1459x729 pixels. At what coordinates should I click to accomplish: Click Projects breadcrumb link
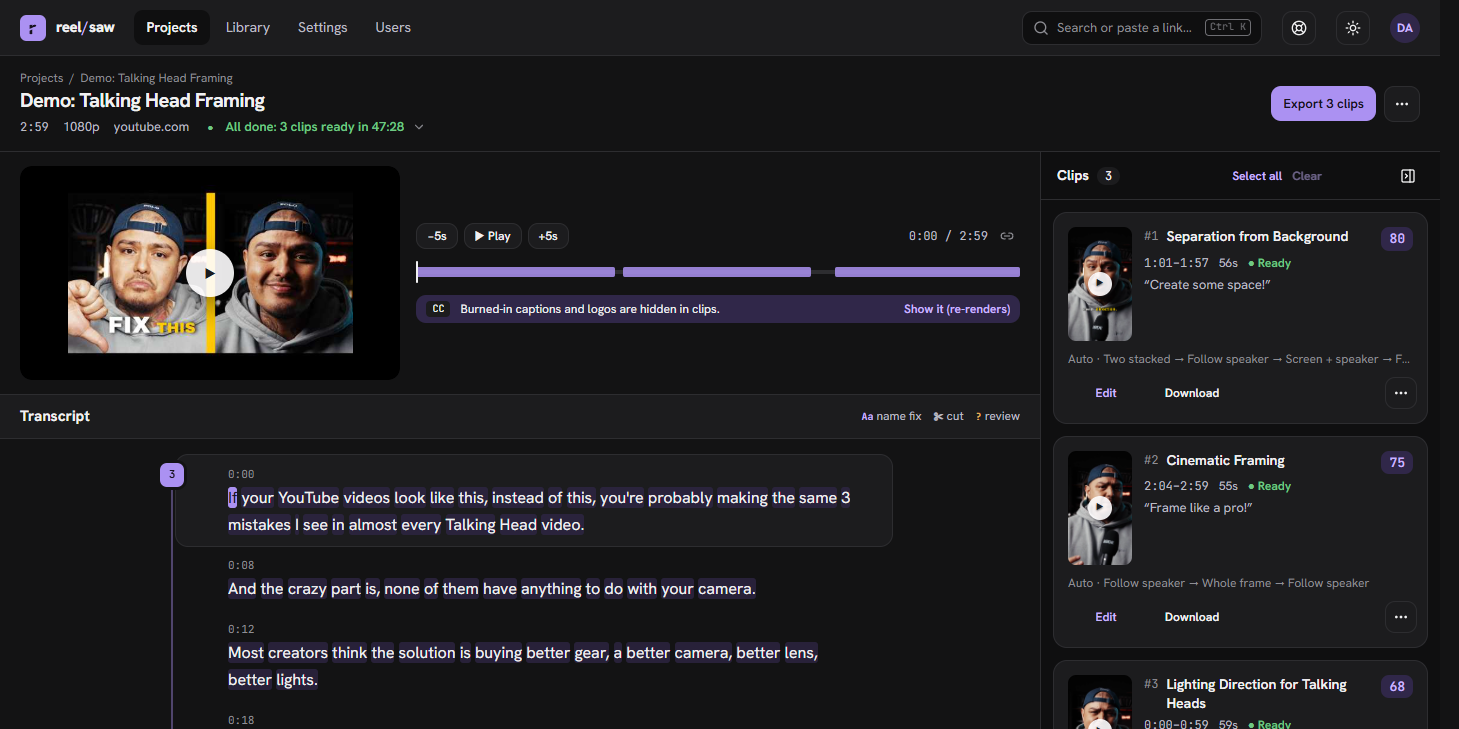(41, 78)
